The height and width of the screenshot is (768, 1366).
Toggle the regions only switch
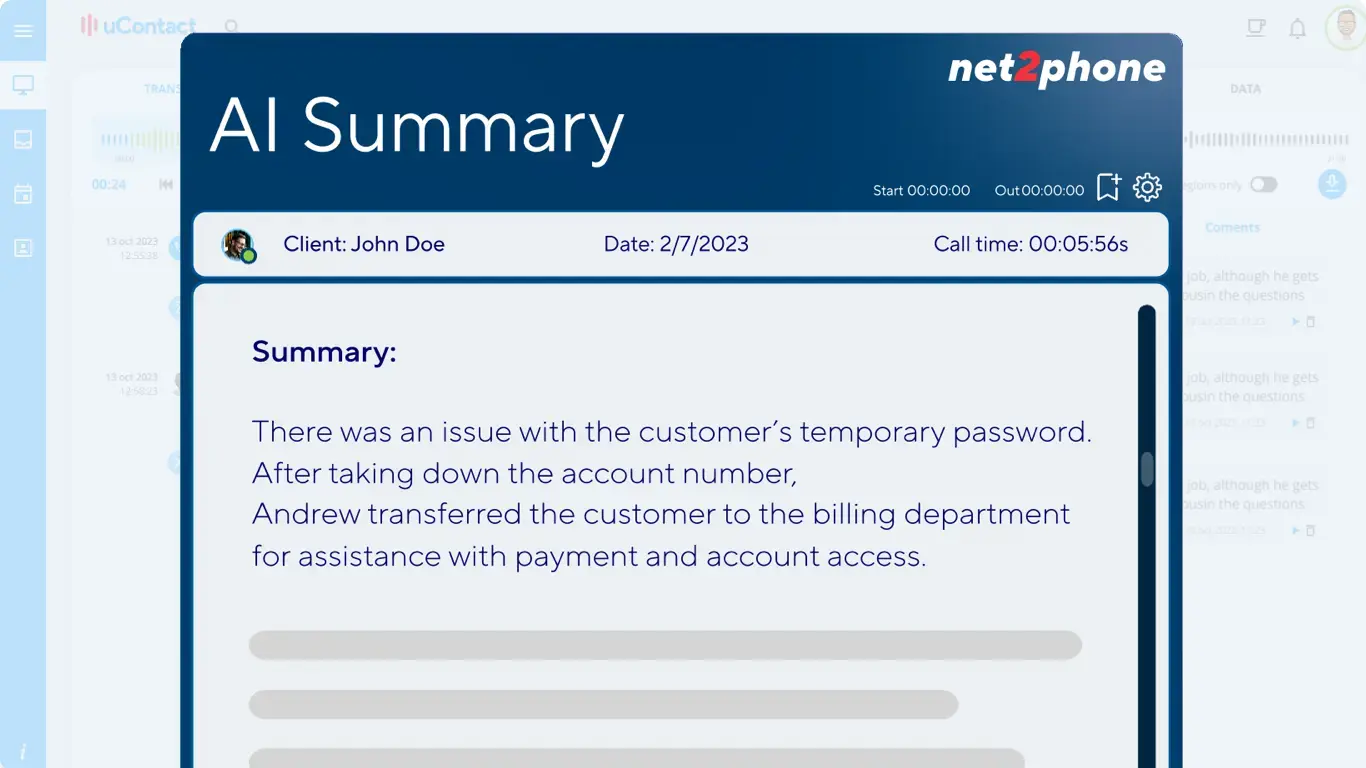tap(1263, 185)
